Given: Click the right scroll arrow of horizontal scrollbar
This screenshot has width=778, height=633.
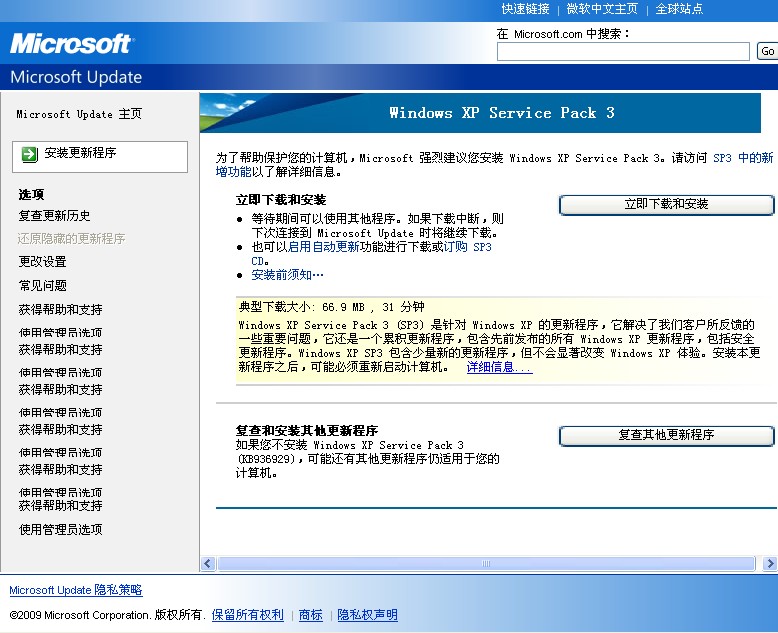Looking at the screenshot, I should pos(770,564).
